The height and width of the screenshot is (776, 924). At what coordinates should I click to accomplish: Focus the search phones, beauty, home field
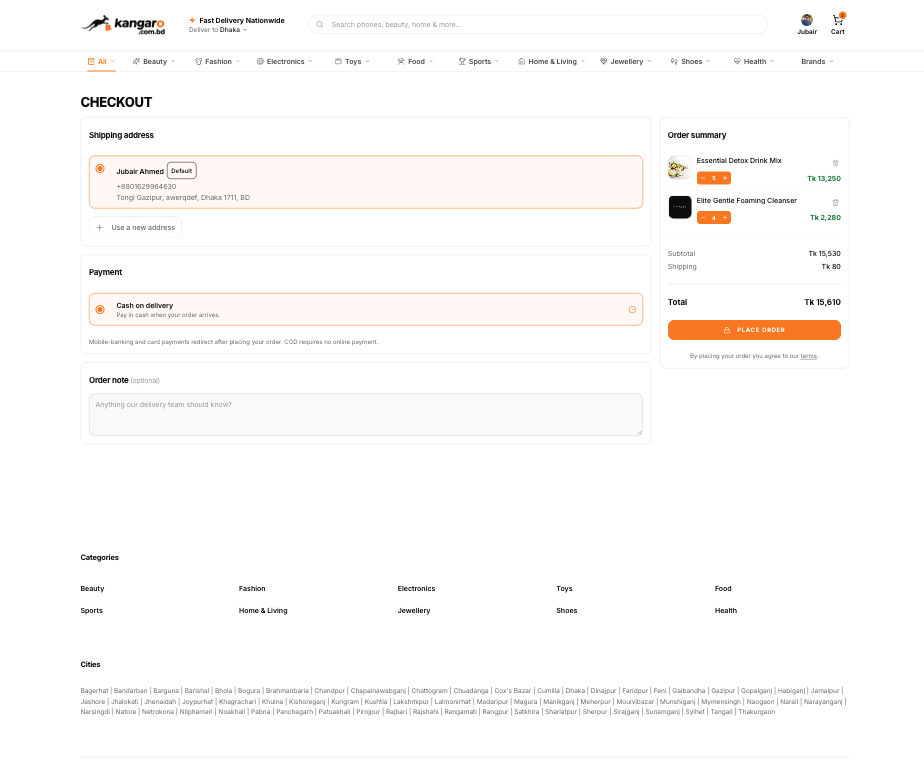[x=538, y=25]
